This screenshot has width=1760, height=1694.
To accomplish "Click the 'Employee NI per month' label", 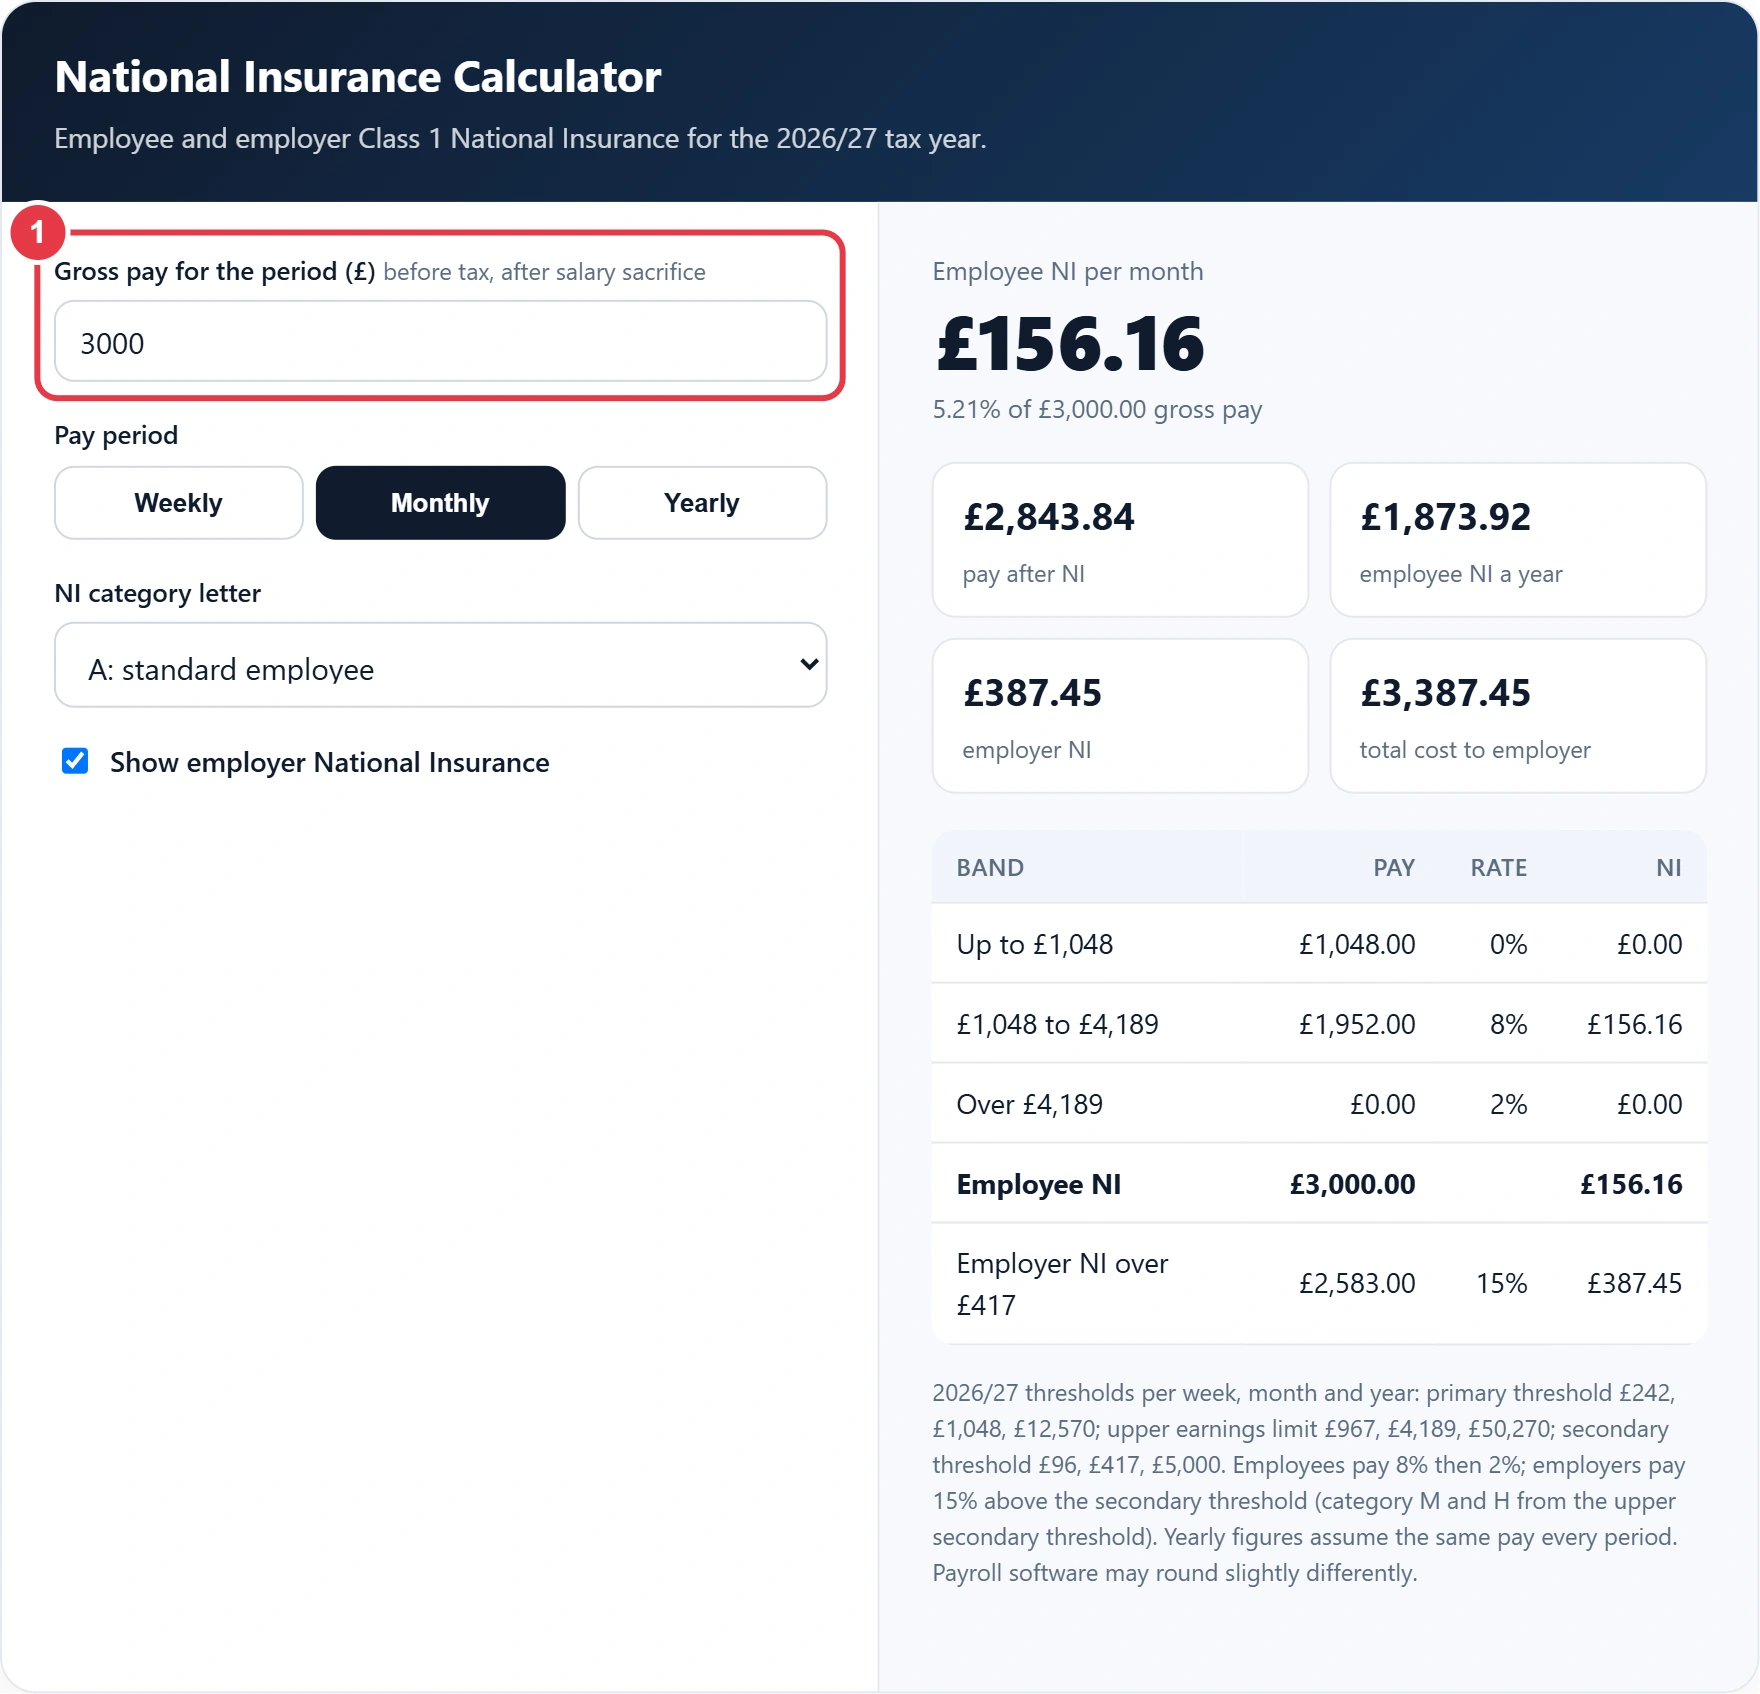I will pyautogui.click(x=1068, y=271).
